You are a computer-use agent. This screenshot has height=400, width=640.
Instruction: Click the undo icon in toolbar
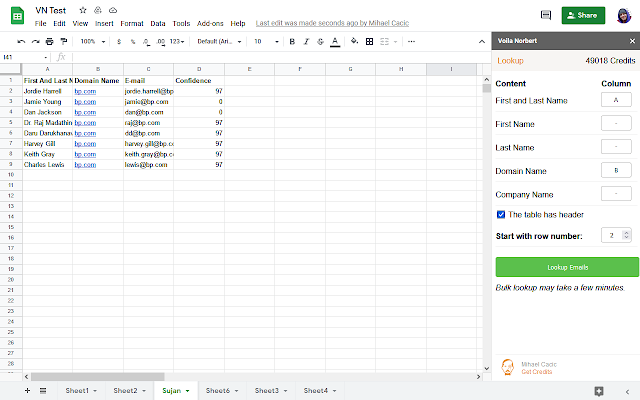coord(21,41)
